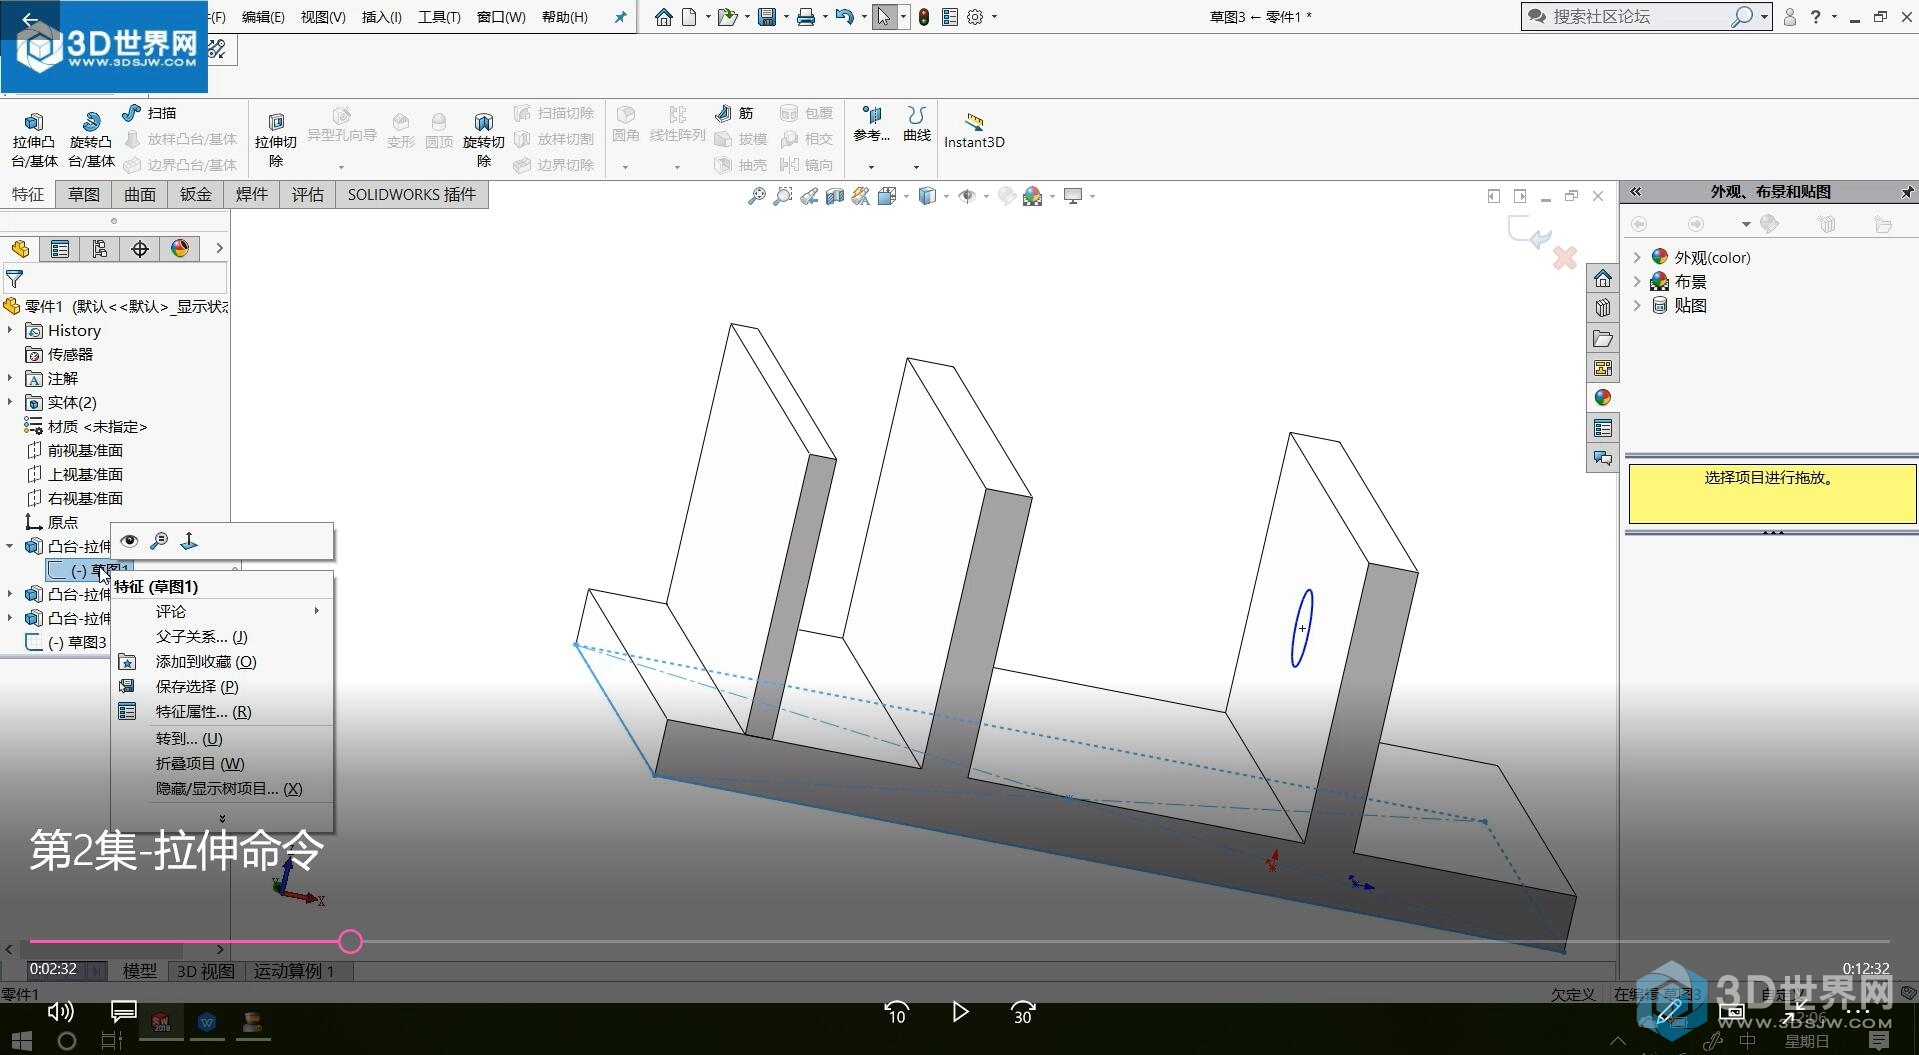This screenshot has width=1919, height=1055.
Task: Expand 外观(color) in task pane
Action: tap(1637, 257)
